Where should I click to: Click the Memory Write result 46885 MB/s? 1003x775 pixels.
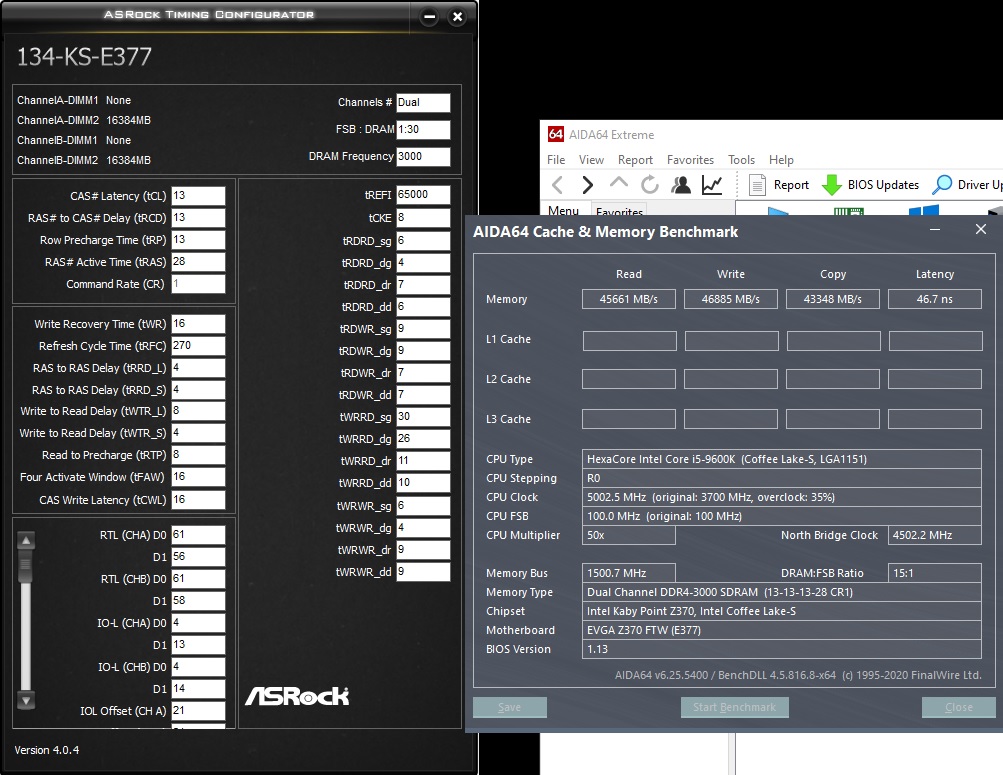(x=731, y=299)
